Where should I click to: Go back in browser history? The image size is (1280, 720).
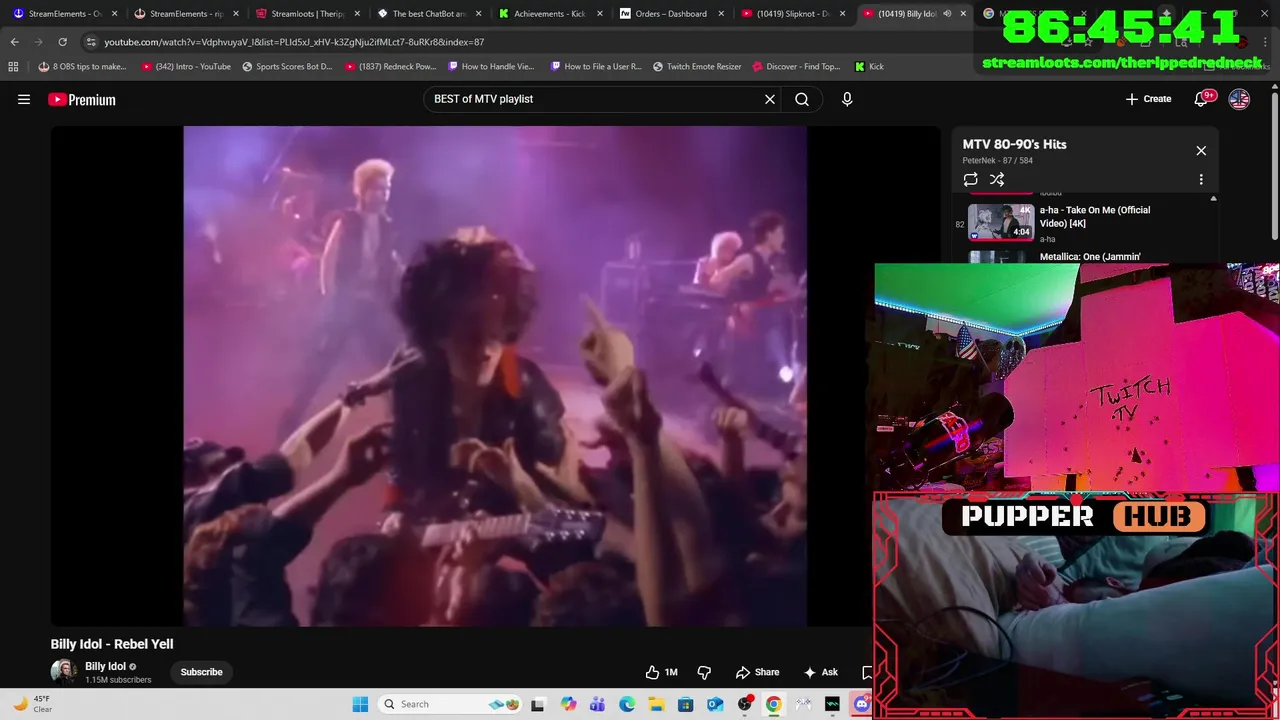pos(15,42)
